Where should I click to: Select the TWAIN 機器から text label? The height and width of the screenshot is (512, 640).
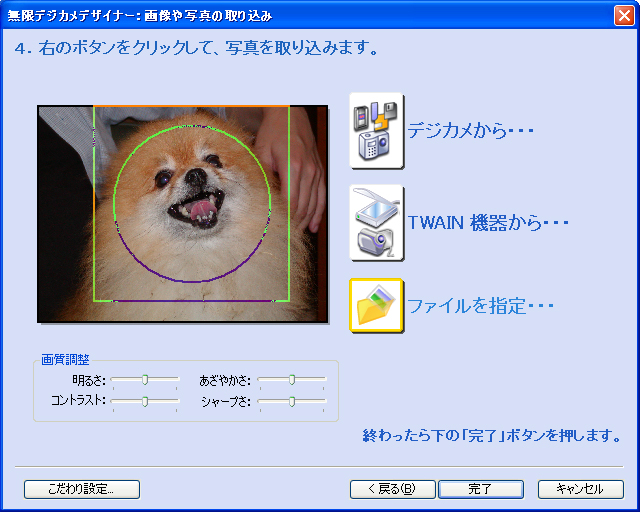[x=487, y=223]
